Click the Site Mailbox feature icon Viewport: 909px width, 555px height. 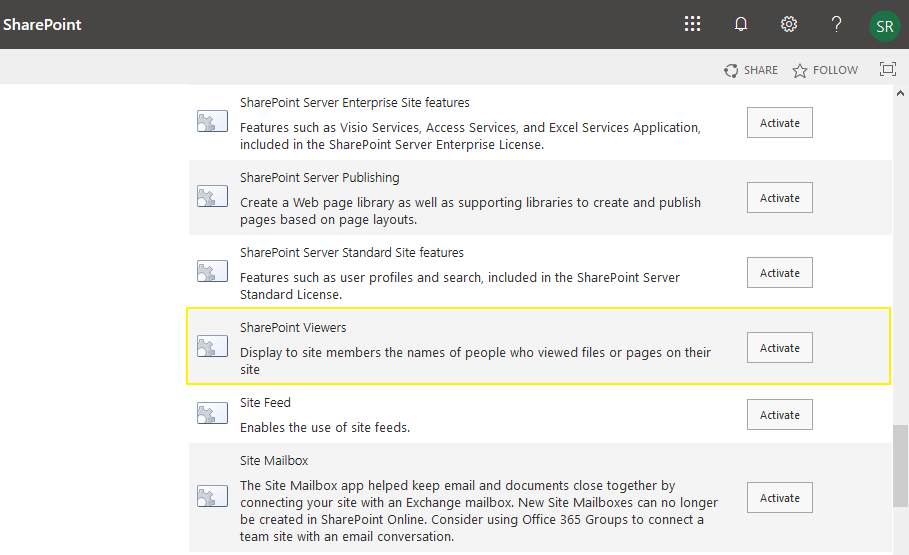(212, 497)
